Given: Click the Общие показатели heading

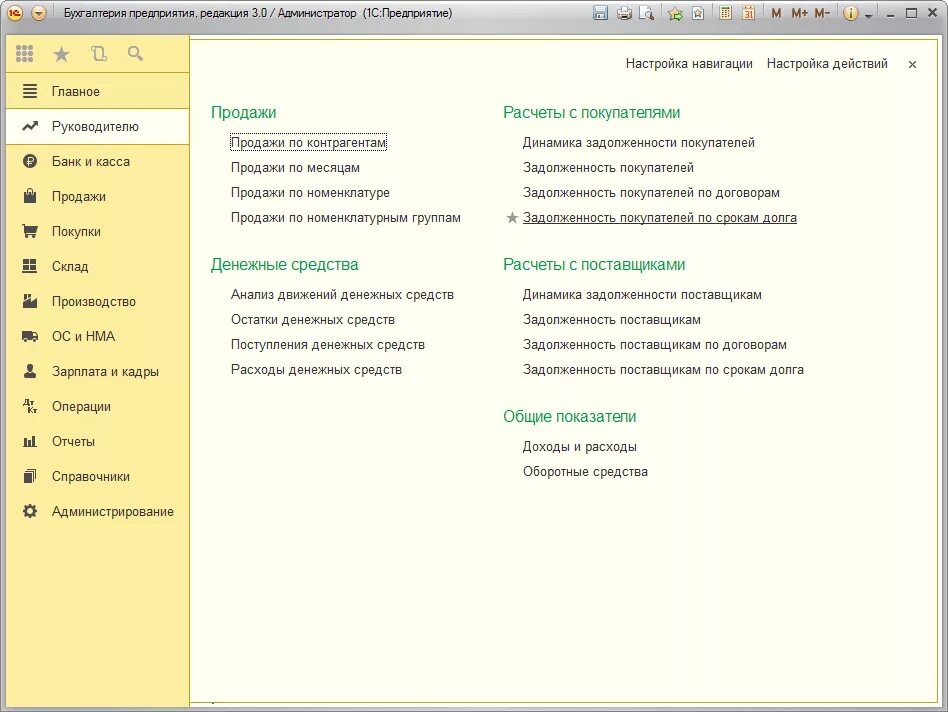Looking at the screenshot, I should [x=570, y=416].
